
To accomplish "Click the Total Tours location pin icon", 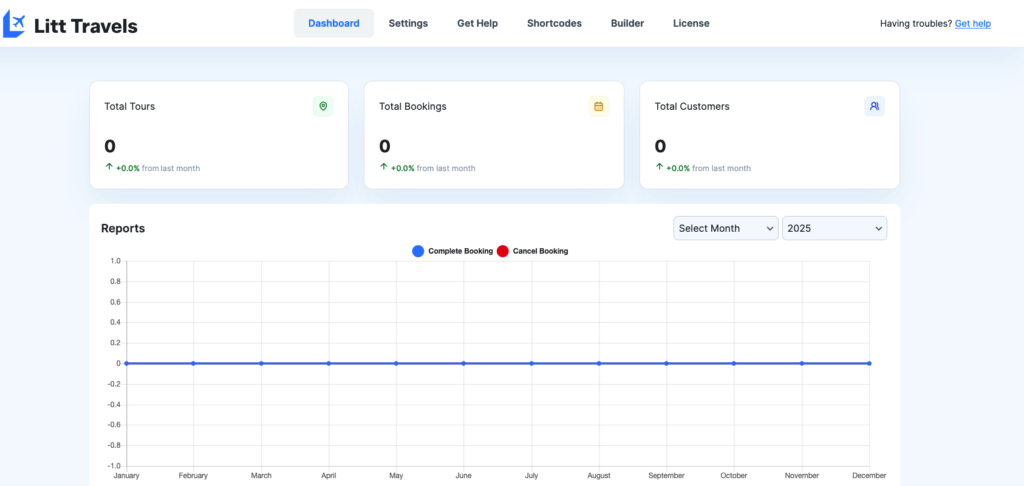I will (323, 106).
